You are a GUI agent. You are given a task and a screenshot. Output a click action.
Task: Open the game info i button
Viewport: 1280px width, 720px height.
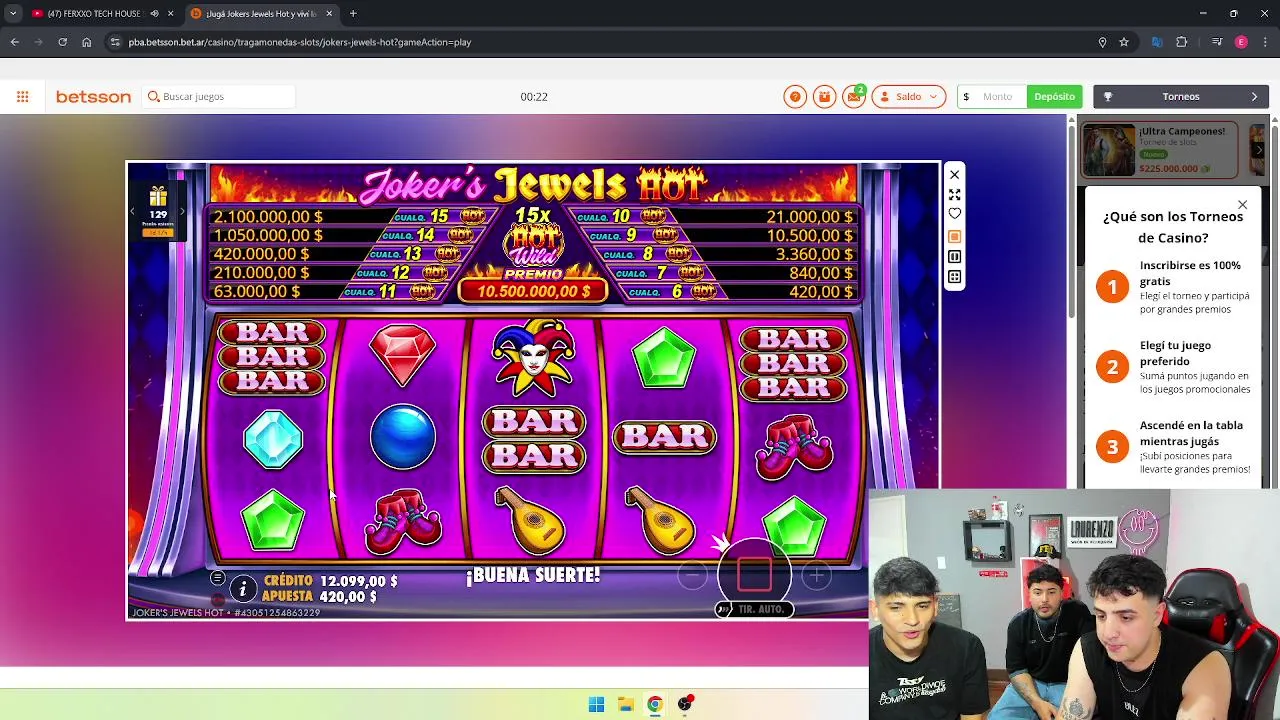coord(242,589)
